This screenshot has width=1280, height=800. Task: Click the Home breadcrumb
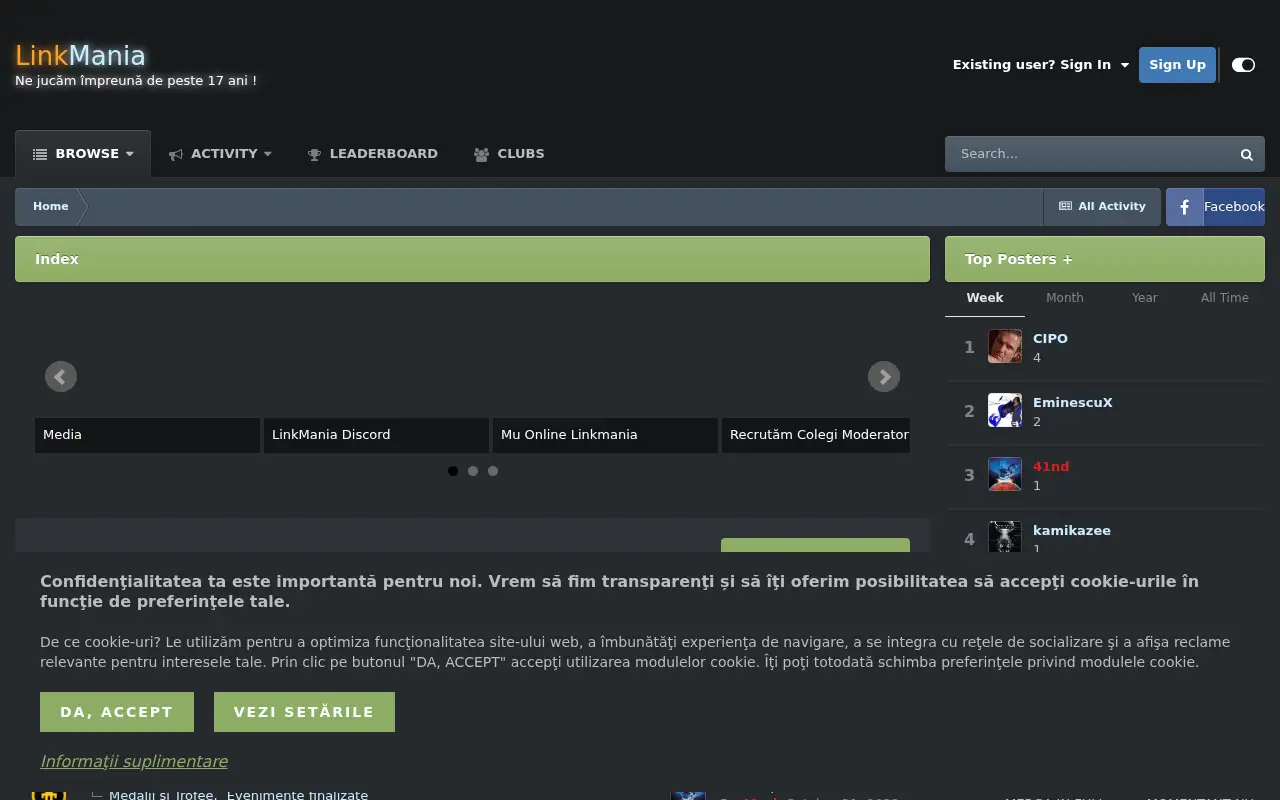51,207
